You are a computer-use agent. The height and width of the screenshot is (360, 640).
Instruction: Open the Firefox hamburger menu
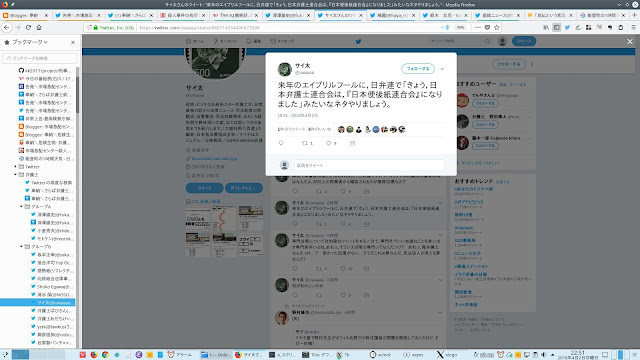[x=633, y=27]
